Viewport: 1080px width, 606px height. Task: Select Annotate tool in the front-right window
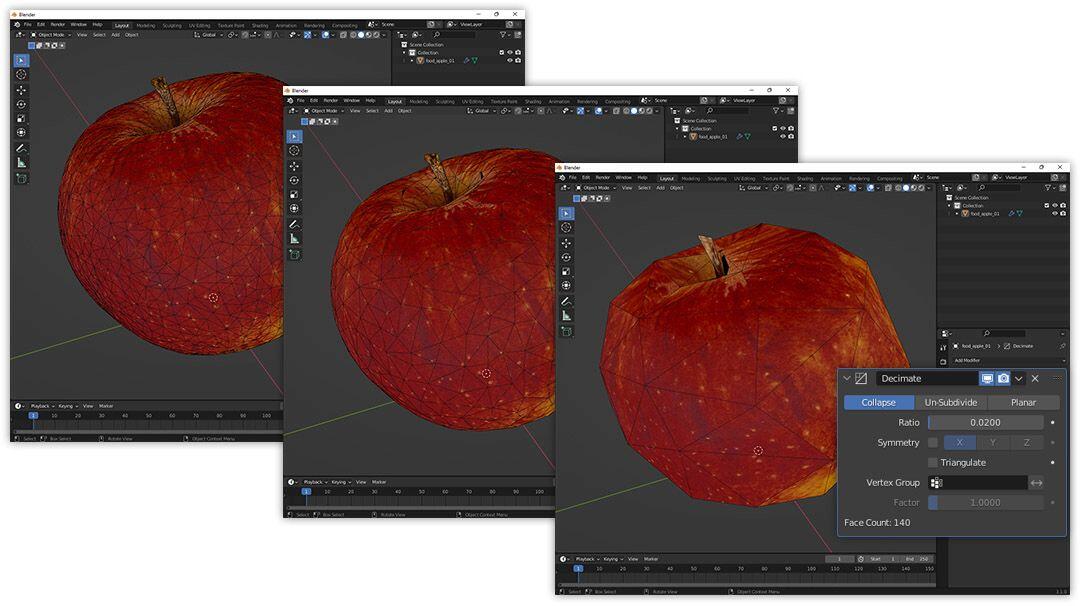[566, 301]
